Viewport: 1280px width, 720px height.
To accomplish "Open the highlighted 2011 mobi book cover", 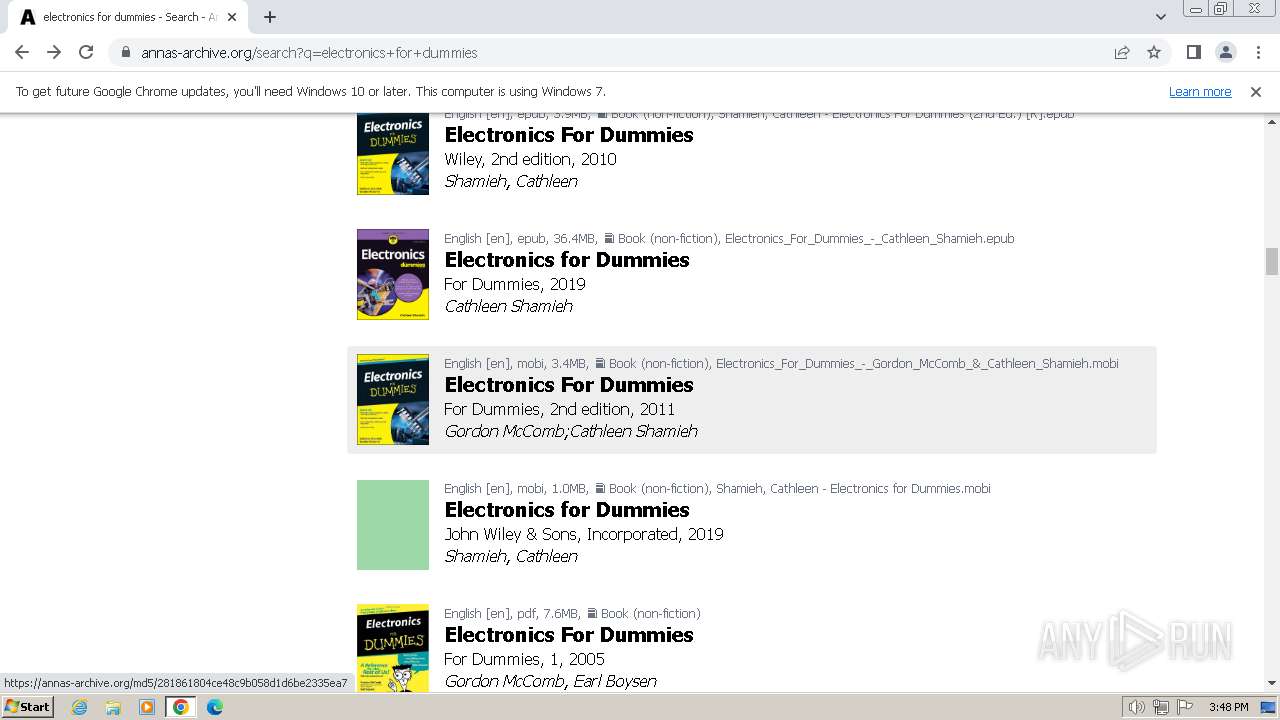I will 393,399.
